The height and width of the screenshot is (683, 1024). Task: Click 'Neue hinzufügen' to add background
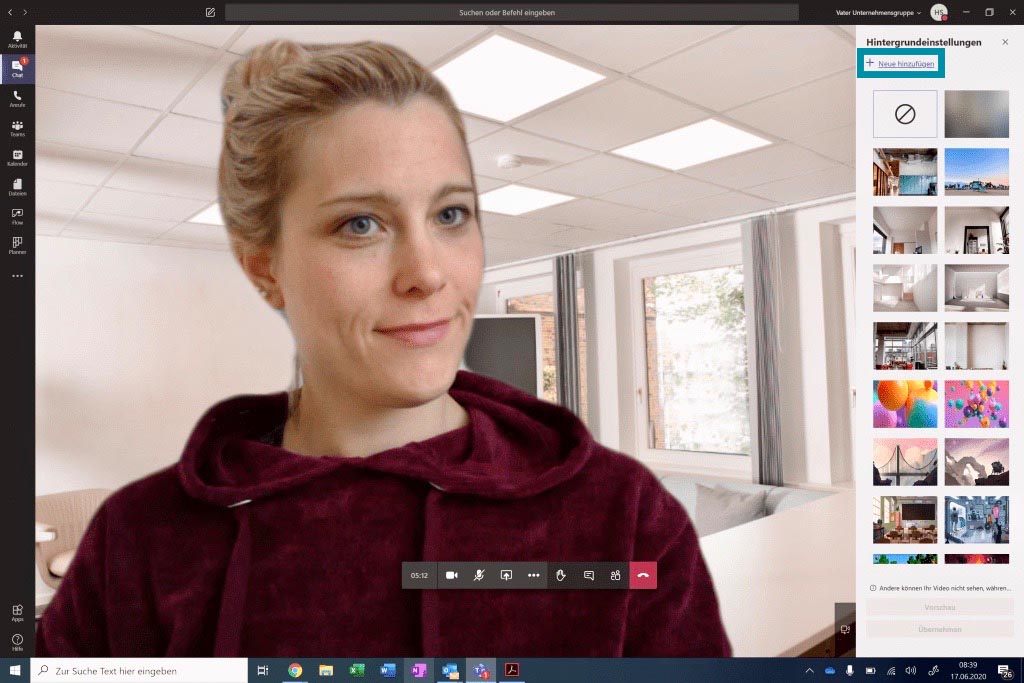pos(900,63)
